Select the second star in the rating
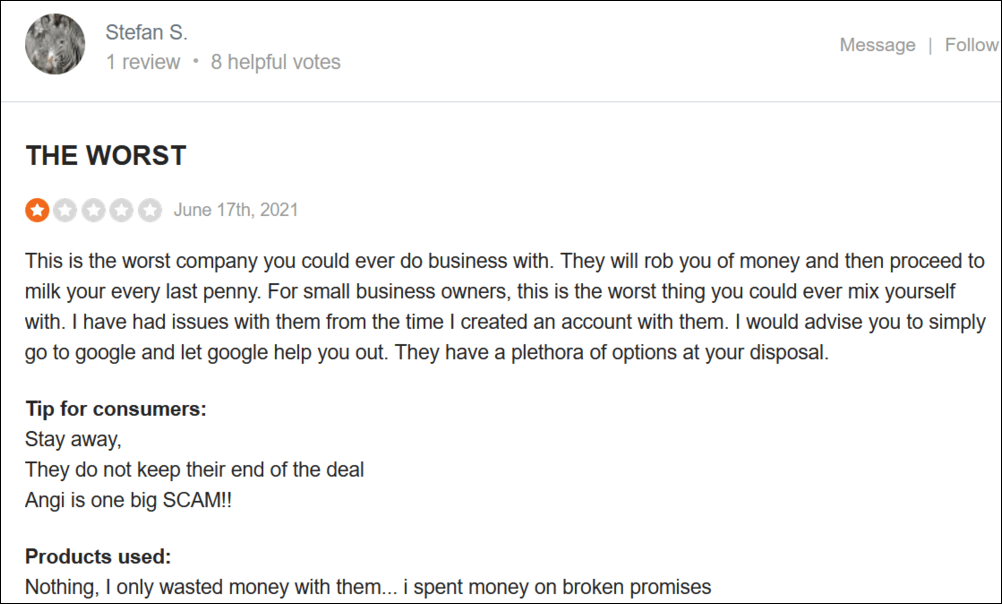The image size is (1002, 604). point(66,209)
